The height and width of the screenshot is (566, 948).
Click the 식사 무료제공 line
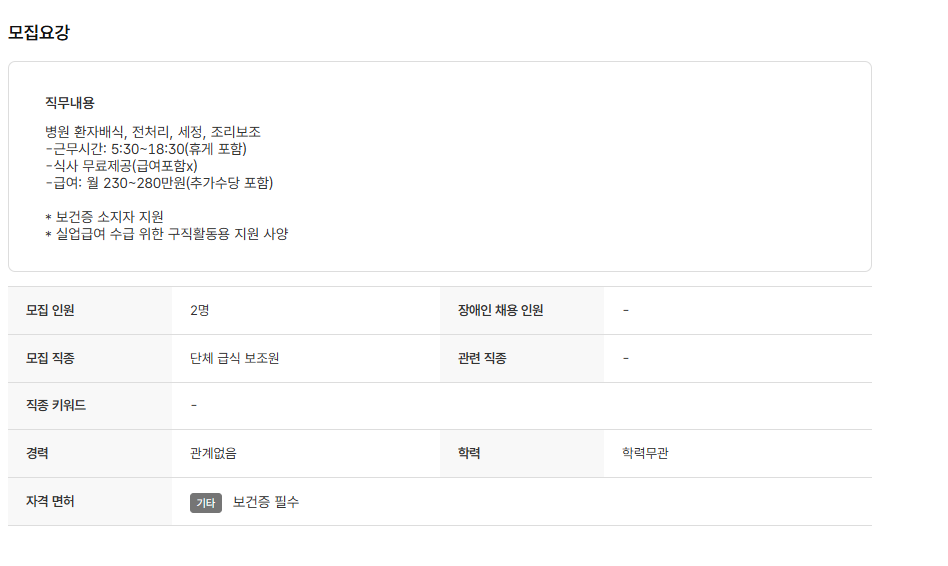coord(121,166)
